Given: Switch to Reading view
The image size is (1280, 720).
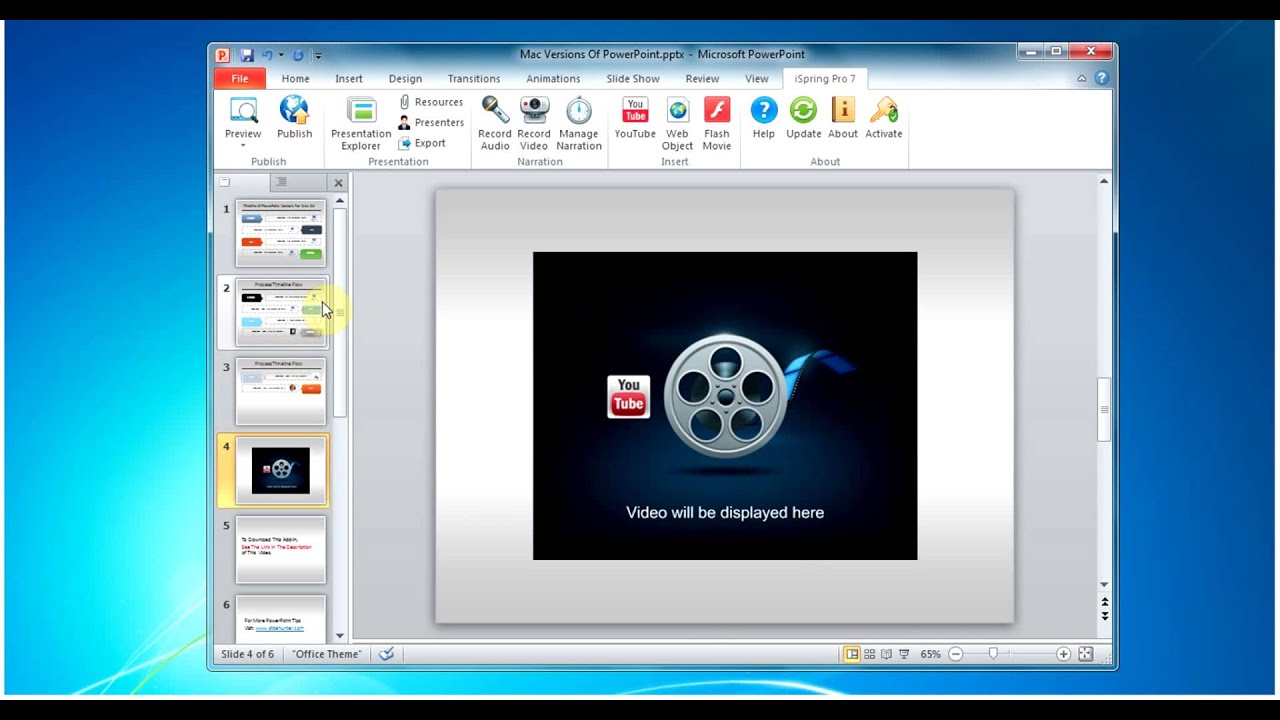Looking at the screenshot, I should 886,654.
